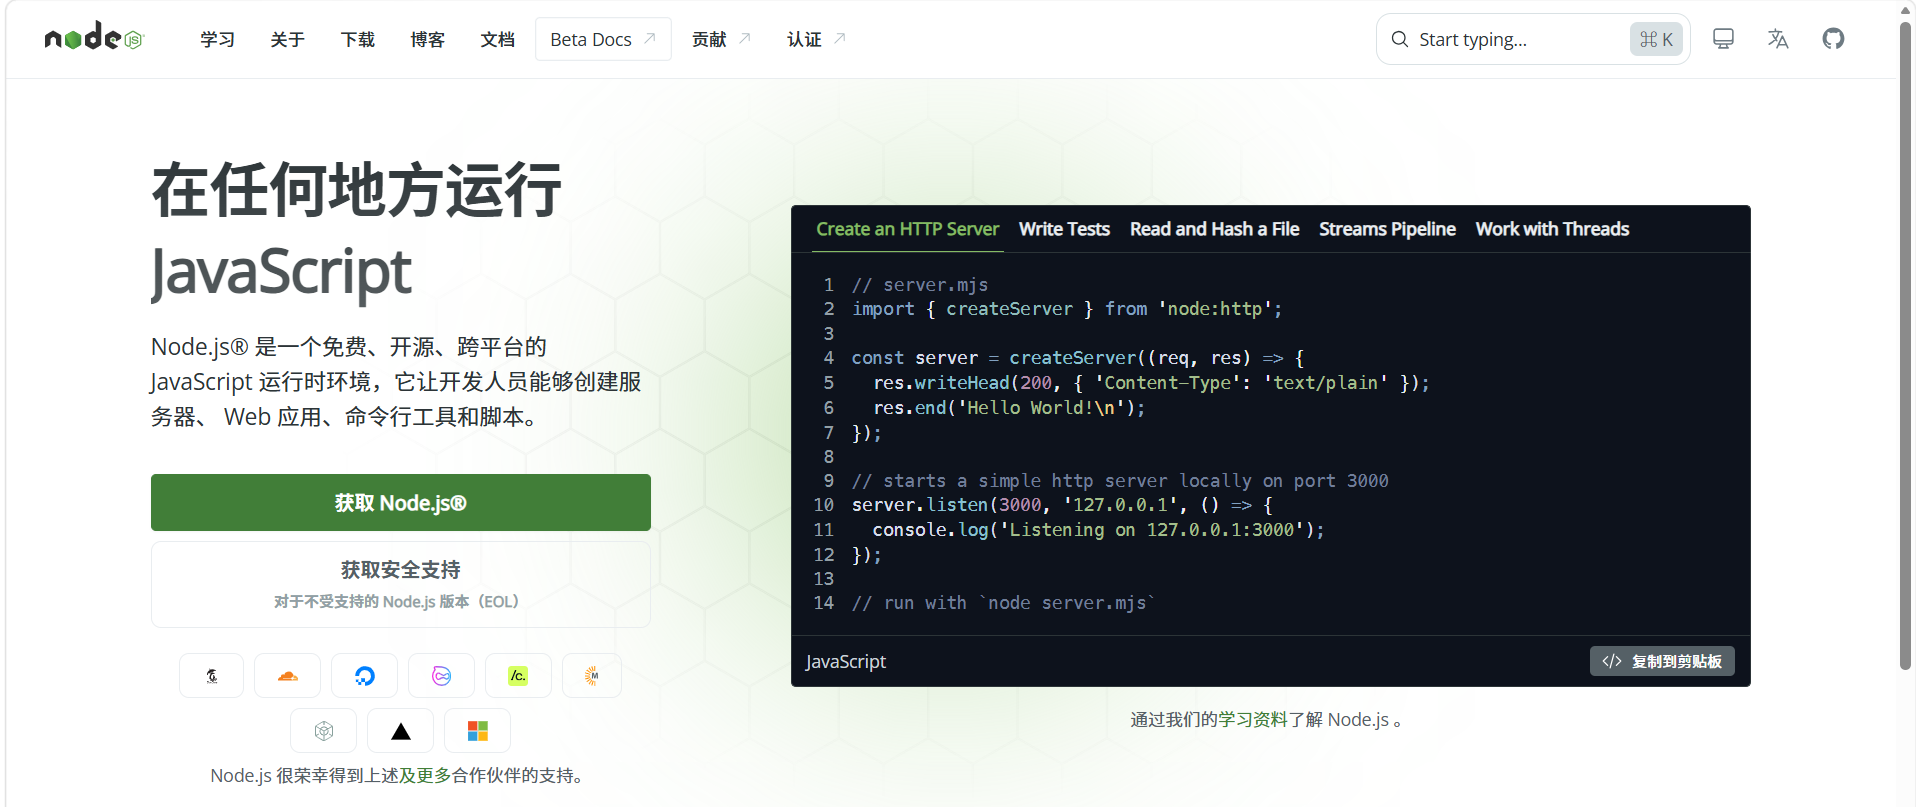Click the JavaScript word in the page heading
This screenshot has height=807, width=1919.
click(281, 272)
